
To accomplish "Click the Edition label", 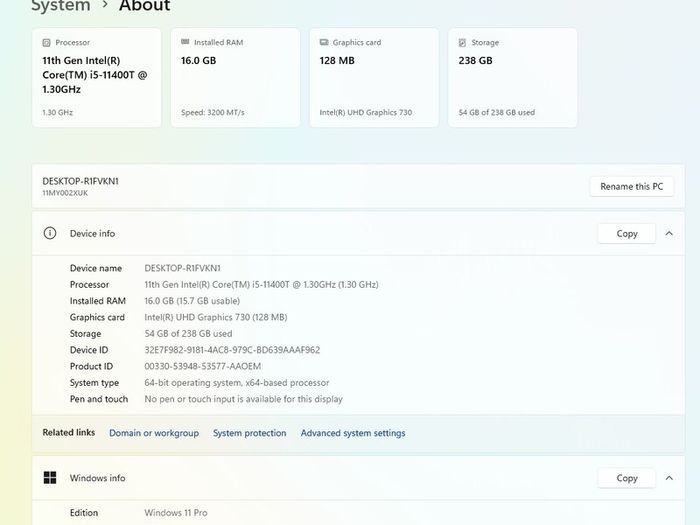I will [84, 513].
